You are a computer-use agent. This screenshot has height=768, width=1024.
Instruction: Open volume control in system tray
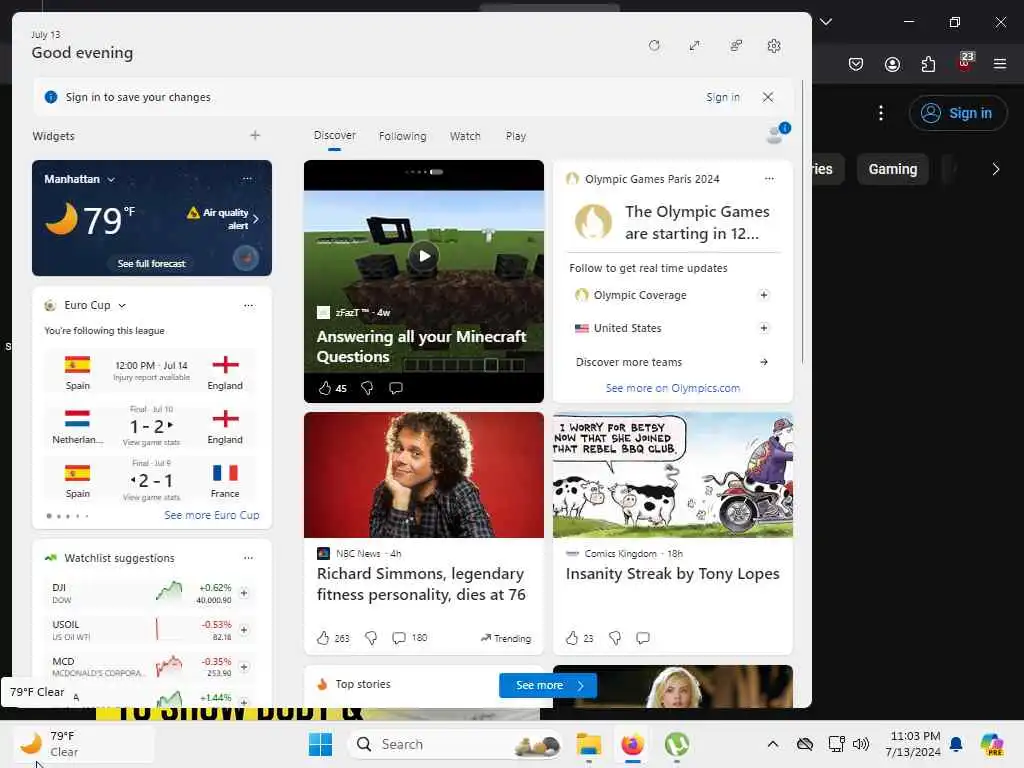(861, 744)
